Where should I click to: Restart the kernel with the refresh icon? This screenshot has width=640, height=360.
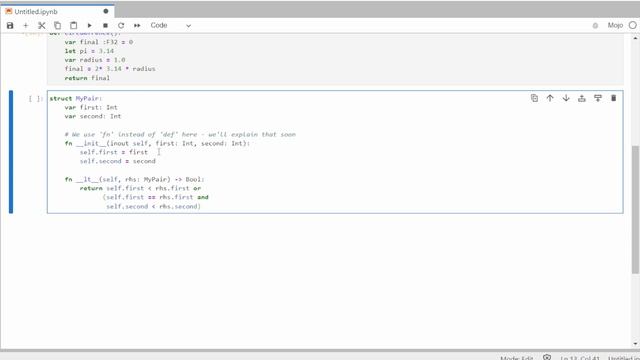121,25
